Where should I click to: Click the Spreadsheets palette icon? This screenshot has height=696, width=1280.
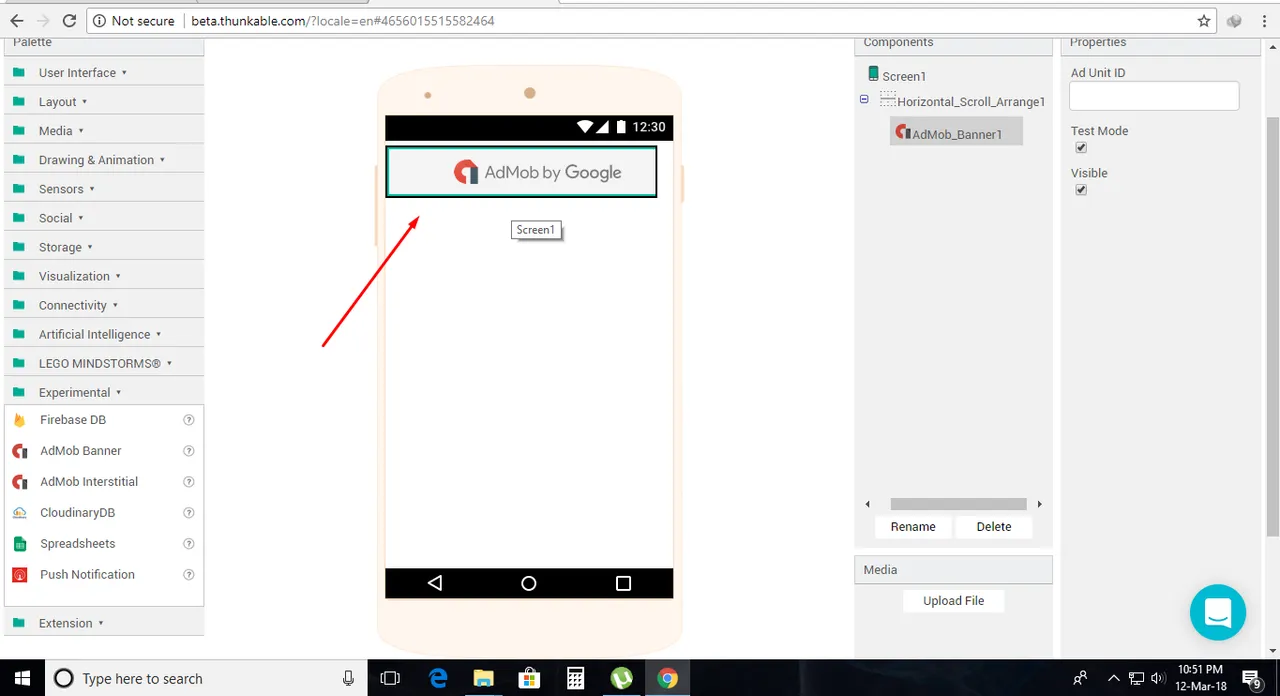tap(19, 544)
